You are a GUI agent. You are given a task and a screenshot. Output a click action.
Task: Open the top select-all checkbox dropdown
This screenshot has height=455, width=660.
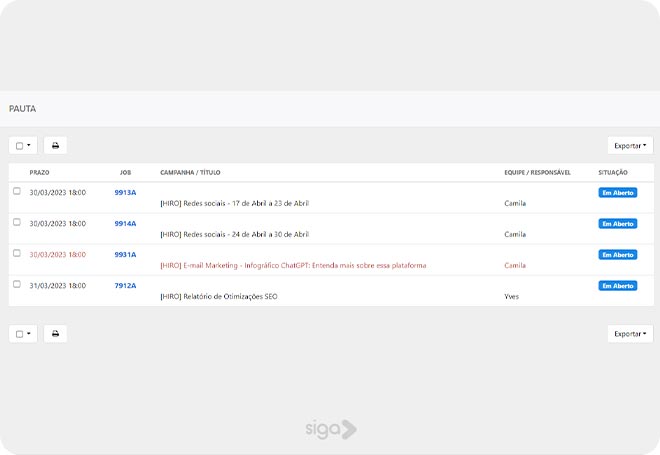(x=23, y=145)
